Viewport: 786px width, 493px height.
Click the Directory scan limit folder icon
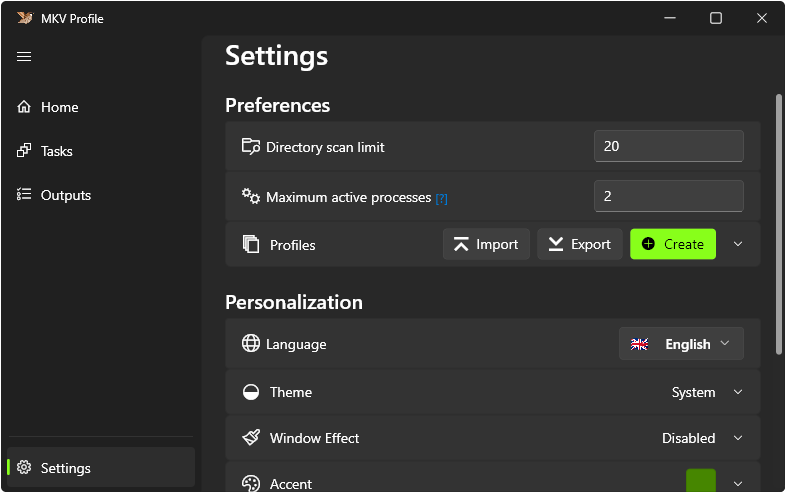[x=251, y=146]
